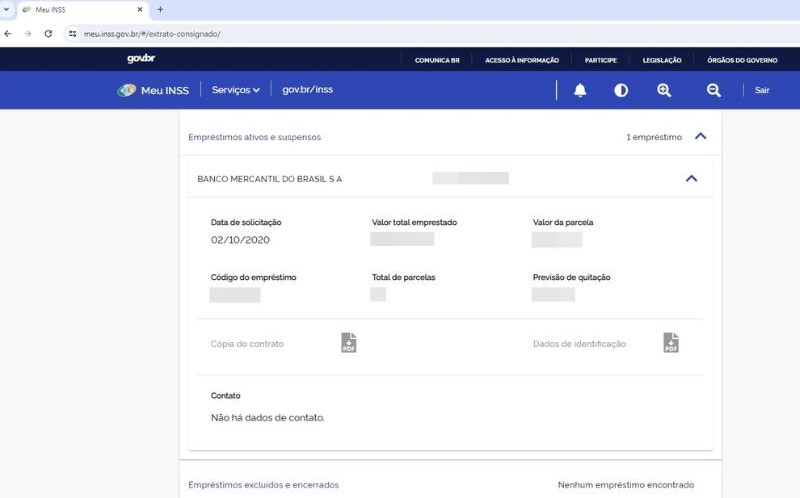The image size is (800, 498).
Task: Open ÓRGÃOS DO GOVERNO menu item
Action: pos(742,60)
